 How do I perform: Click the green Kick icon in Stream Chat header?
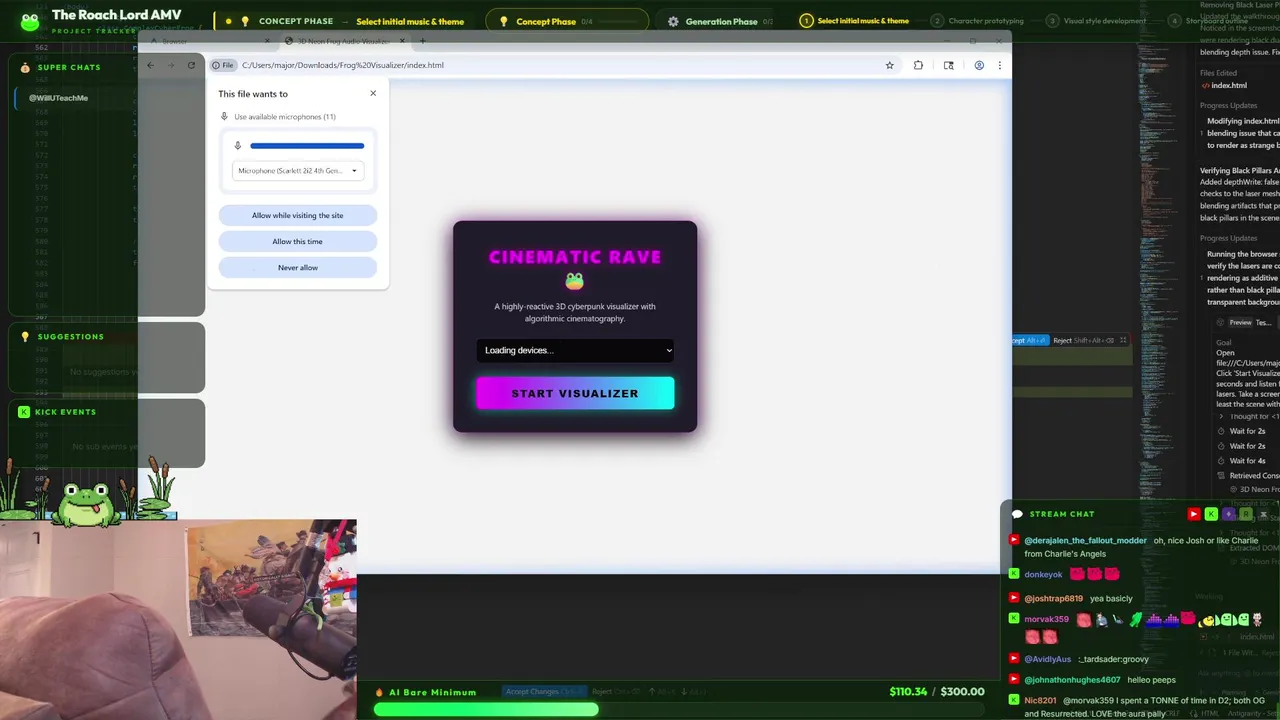tap(1211, 514)
